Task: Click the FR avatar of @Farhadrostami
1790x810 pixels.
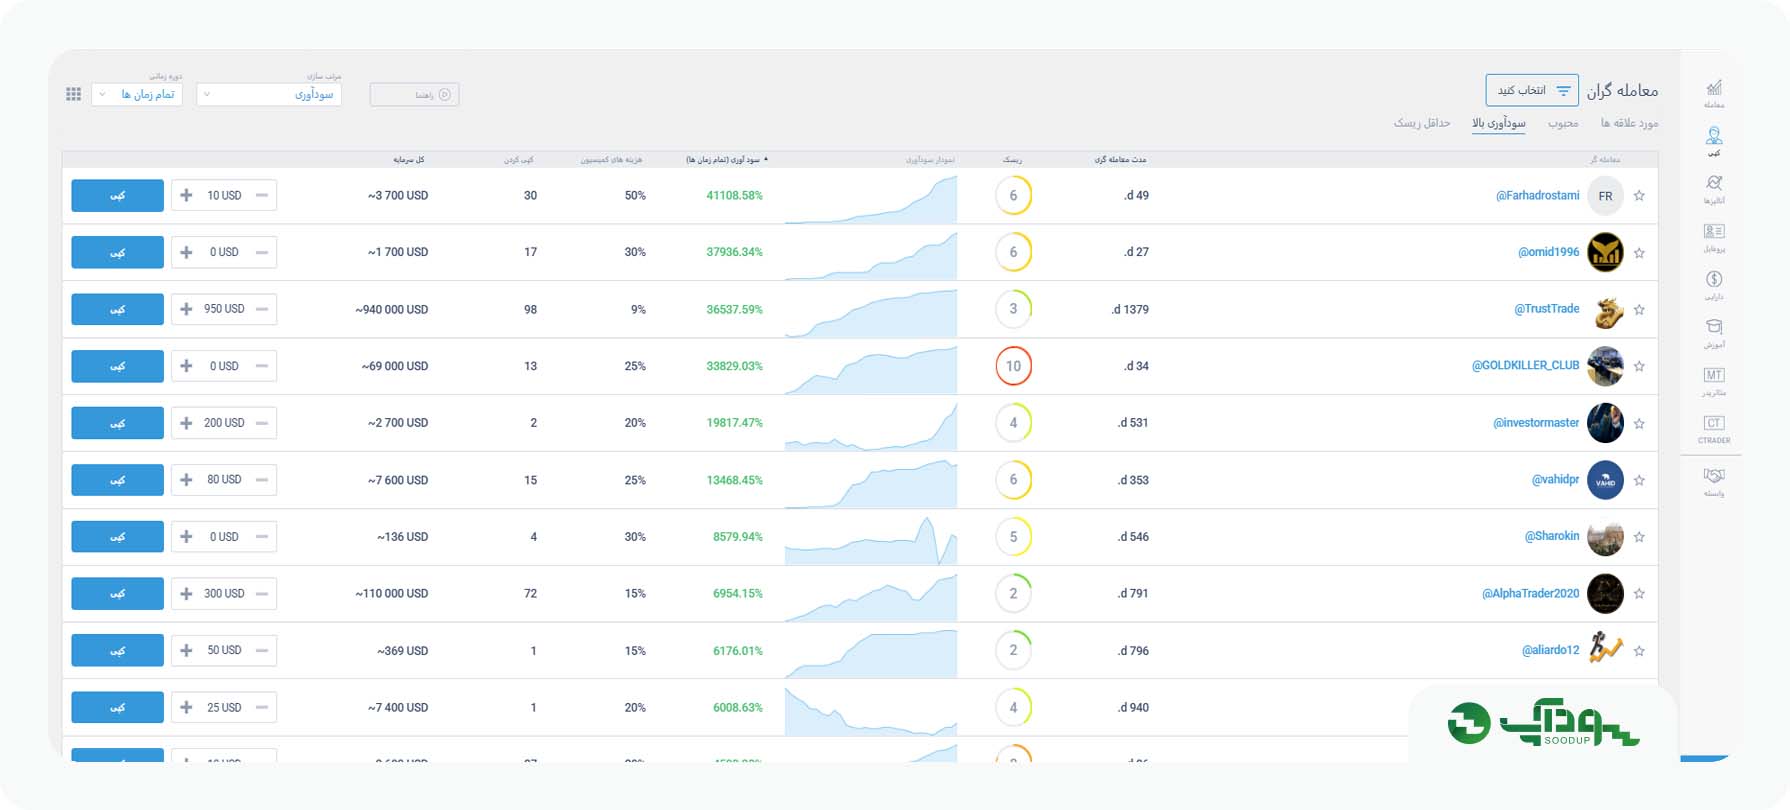Action: [x=1605, y=196]
